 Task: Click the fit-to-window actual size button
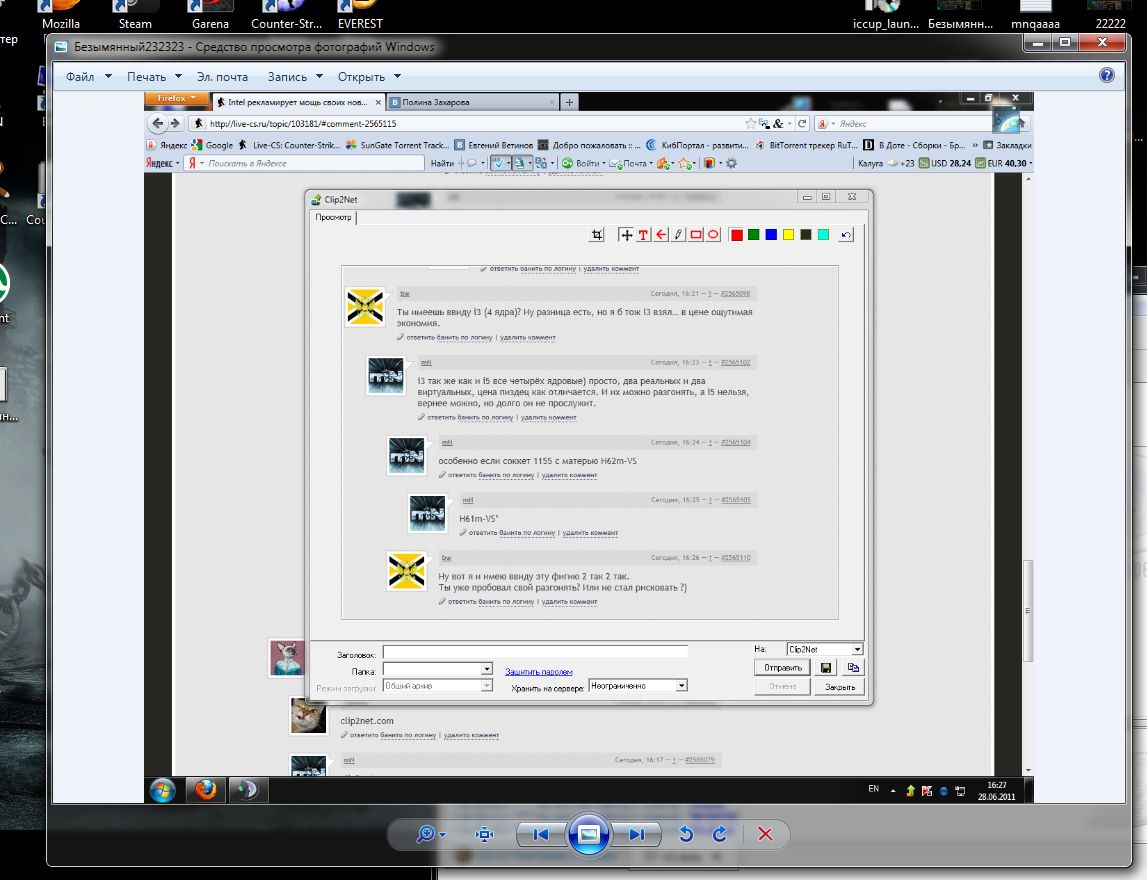tap(484, 834)
